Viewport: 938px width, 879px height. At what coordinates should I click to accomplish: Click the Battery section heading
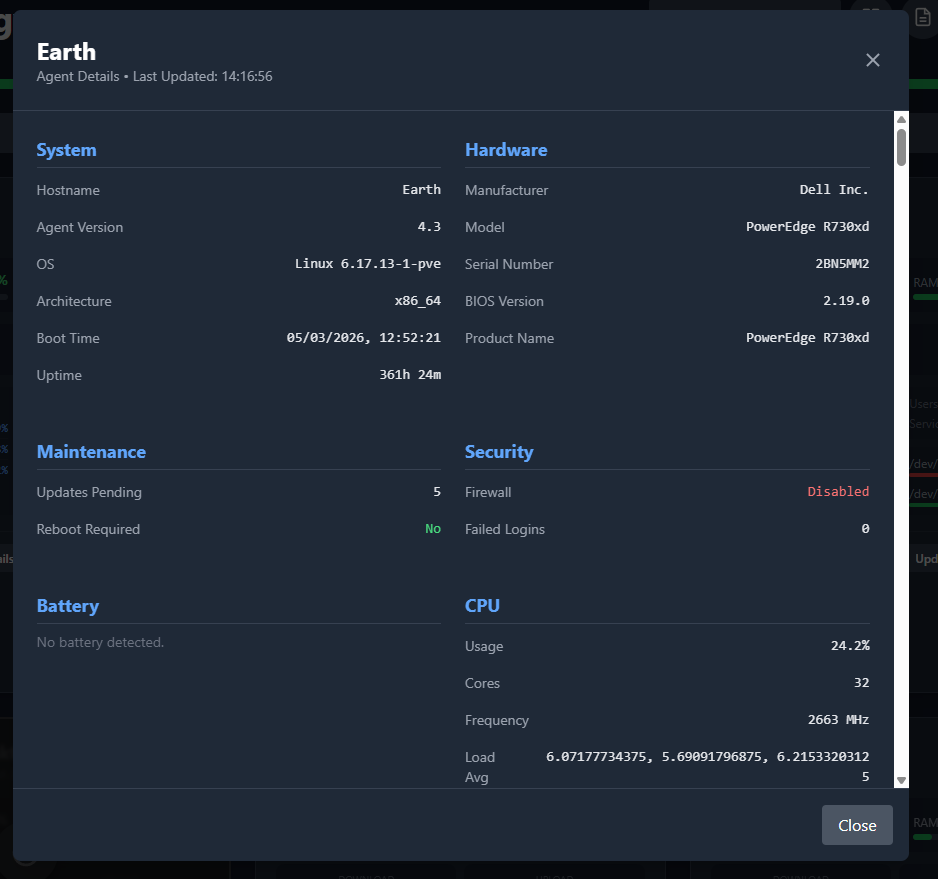click(67, 606)
